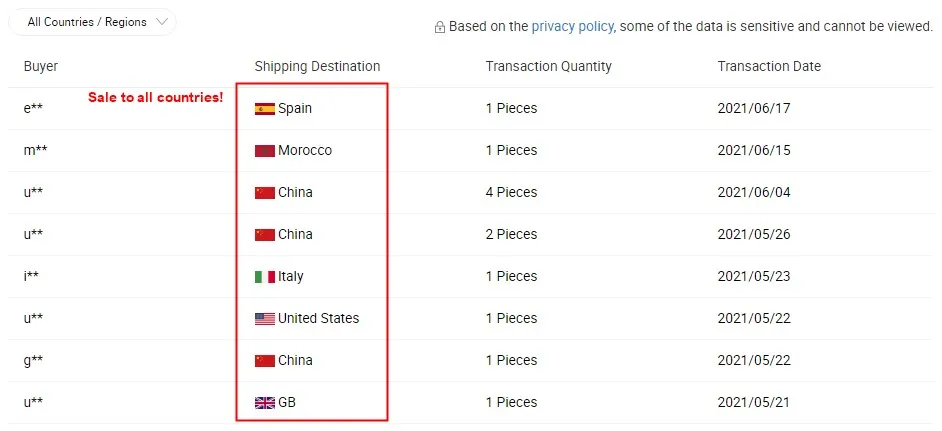Screen dimensions: 942x431
Task: Click the 2021/06/17 transaction date
Action: [754, 108]
